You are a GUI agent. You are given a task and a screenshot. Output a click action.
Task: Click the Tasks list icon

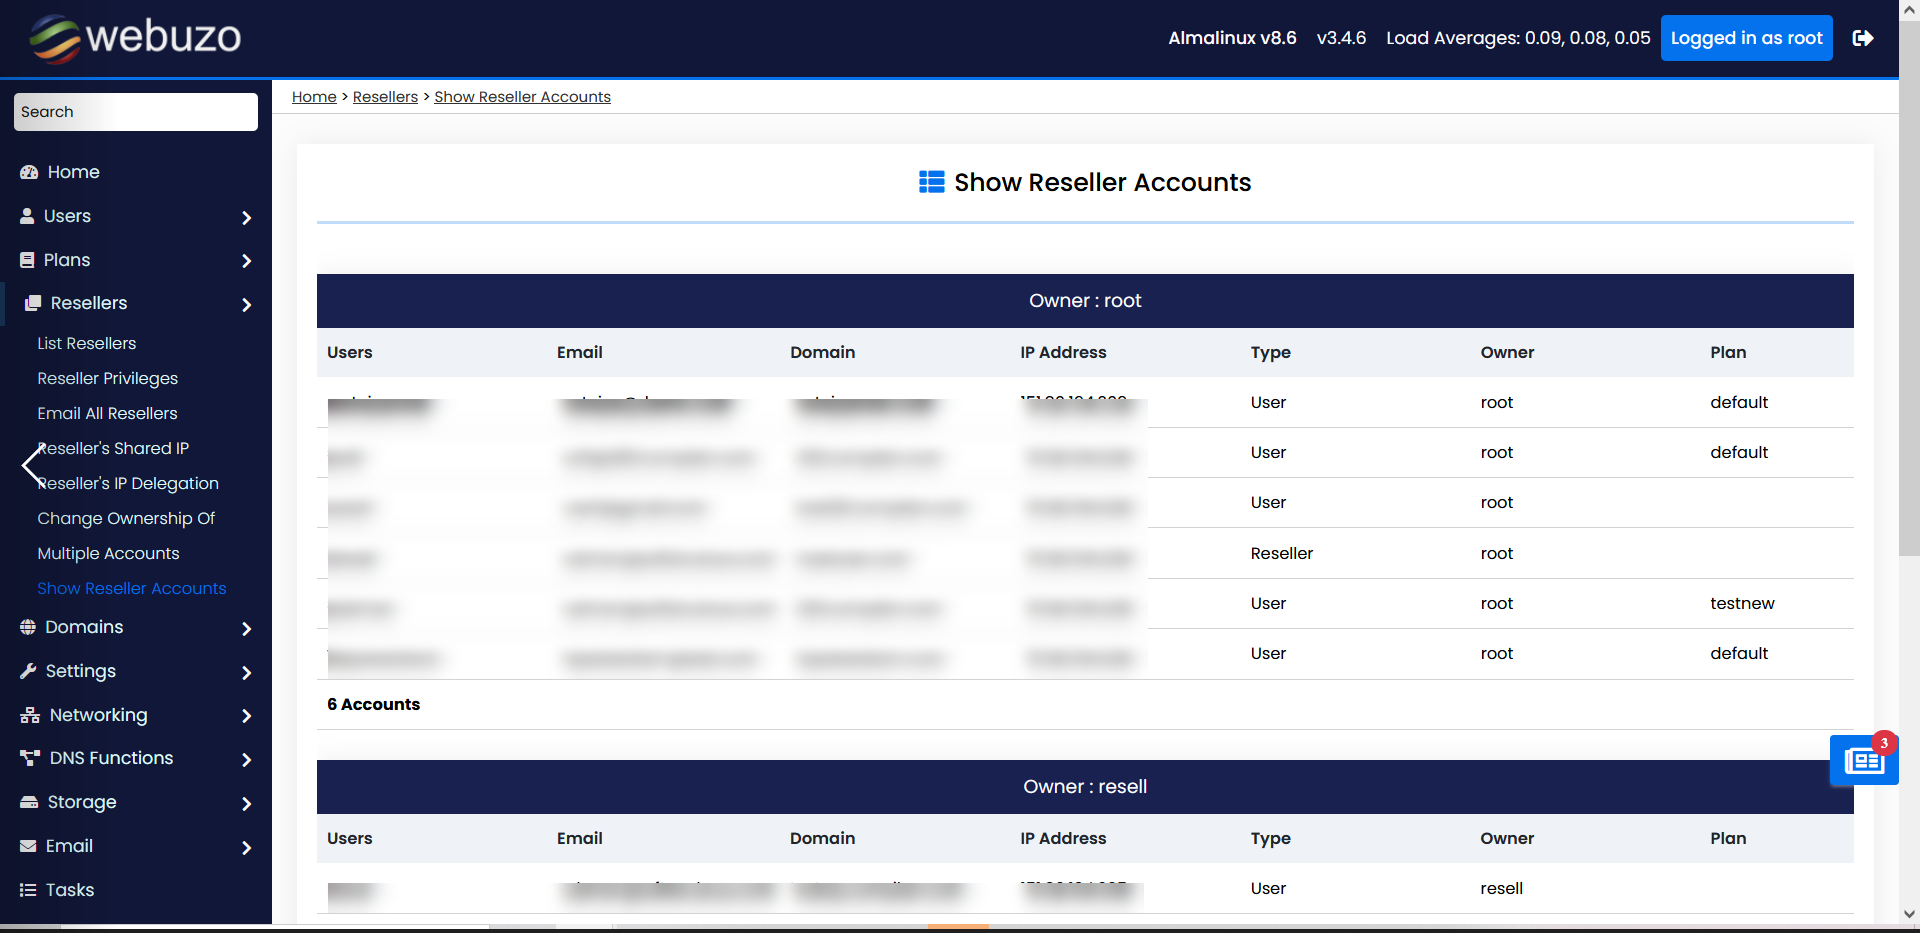click(x=25, y=889)
